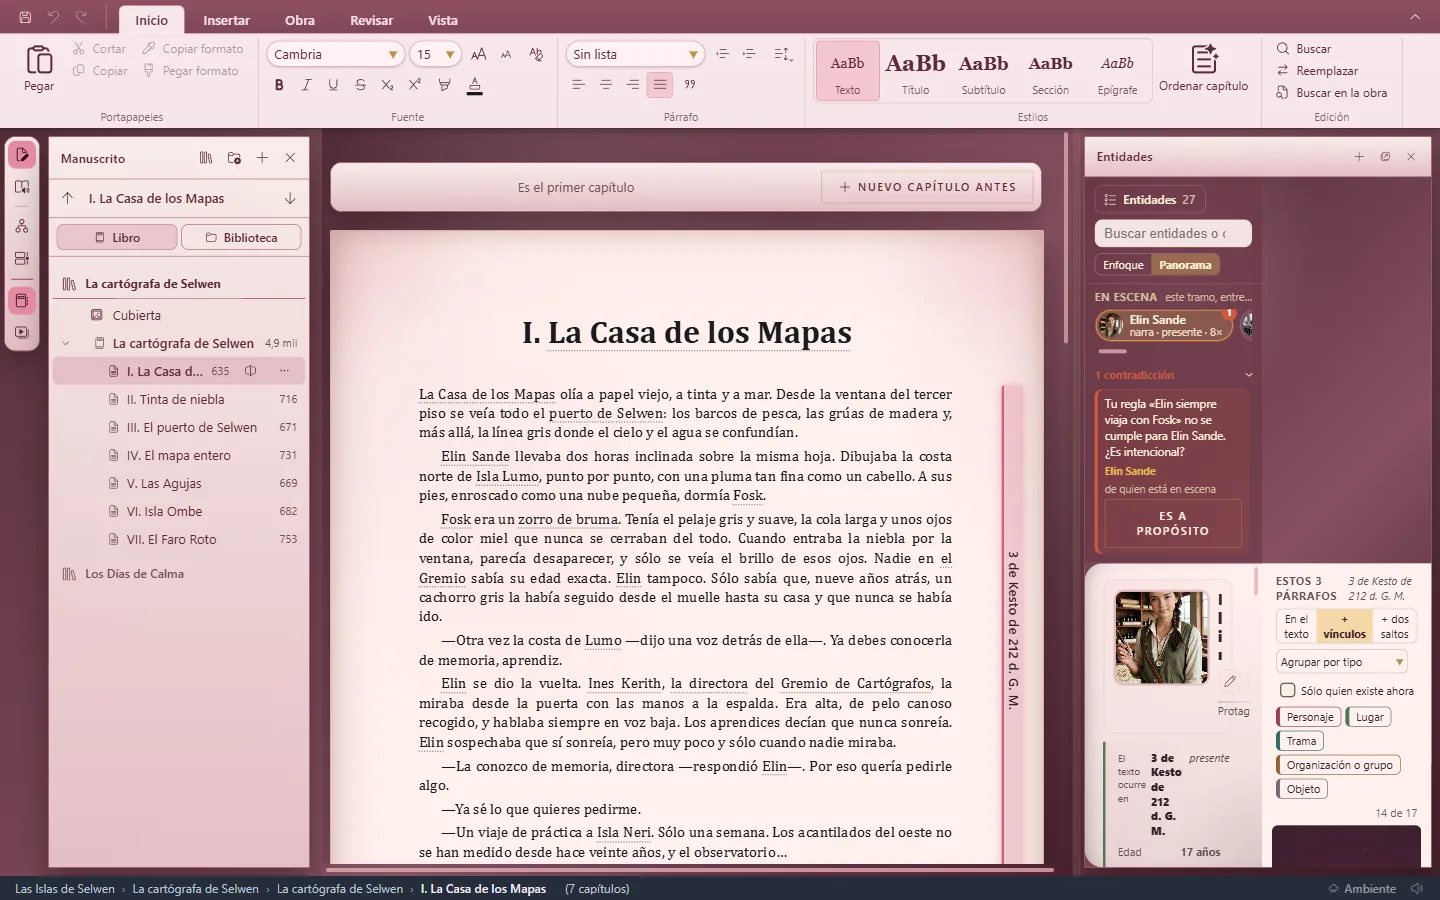The height and width of the screenshot is (900, 1440).
Task: Pop out the Entidades panel
Action: (x=1385, y=157)
